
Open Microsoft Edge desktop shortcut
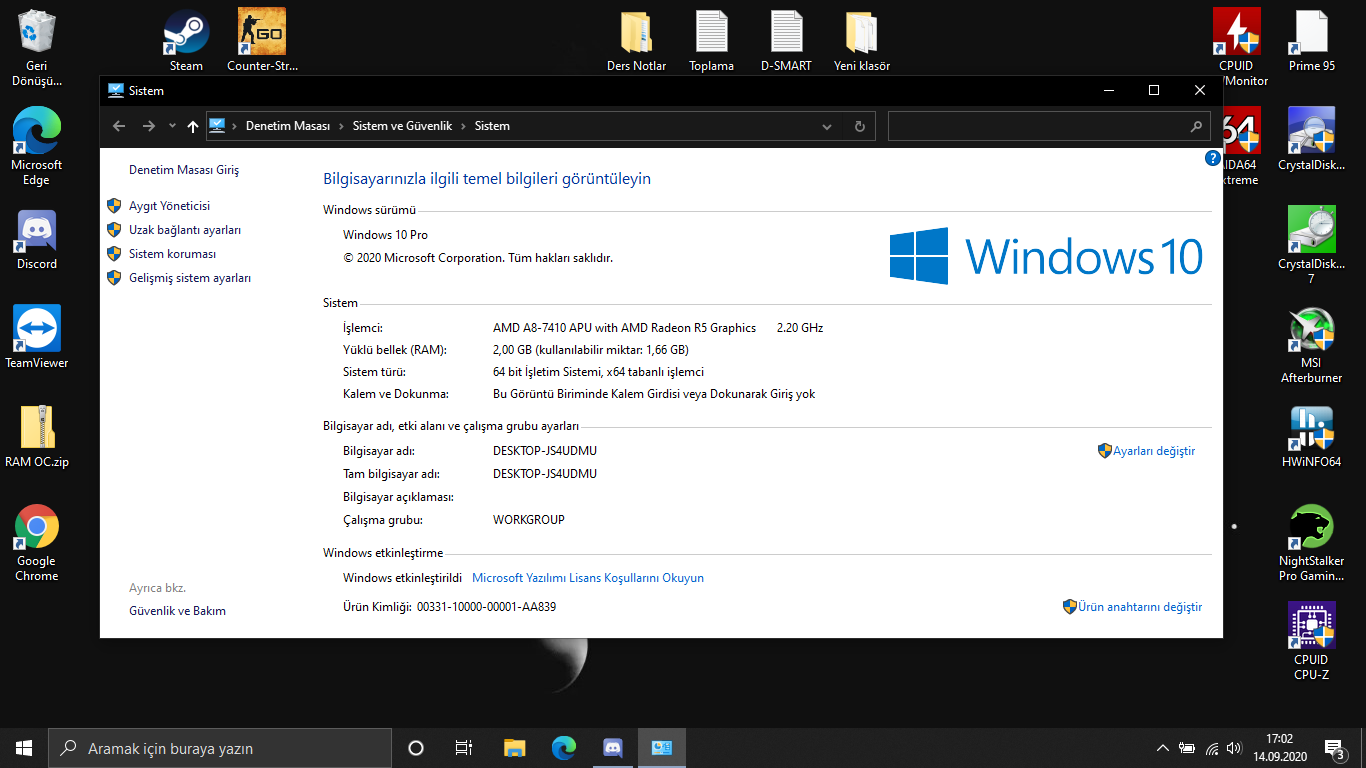click(x=37, y=146)
